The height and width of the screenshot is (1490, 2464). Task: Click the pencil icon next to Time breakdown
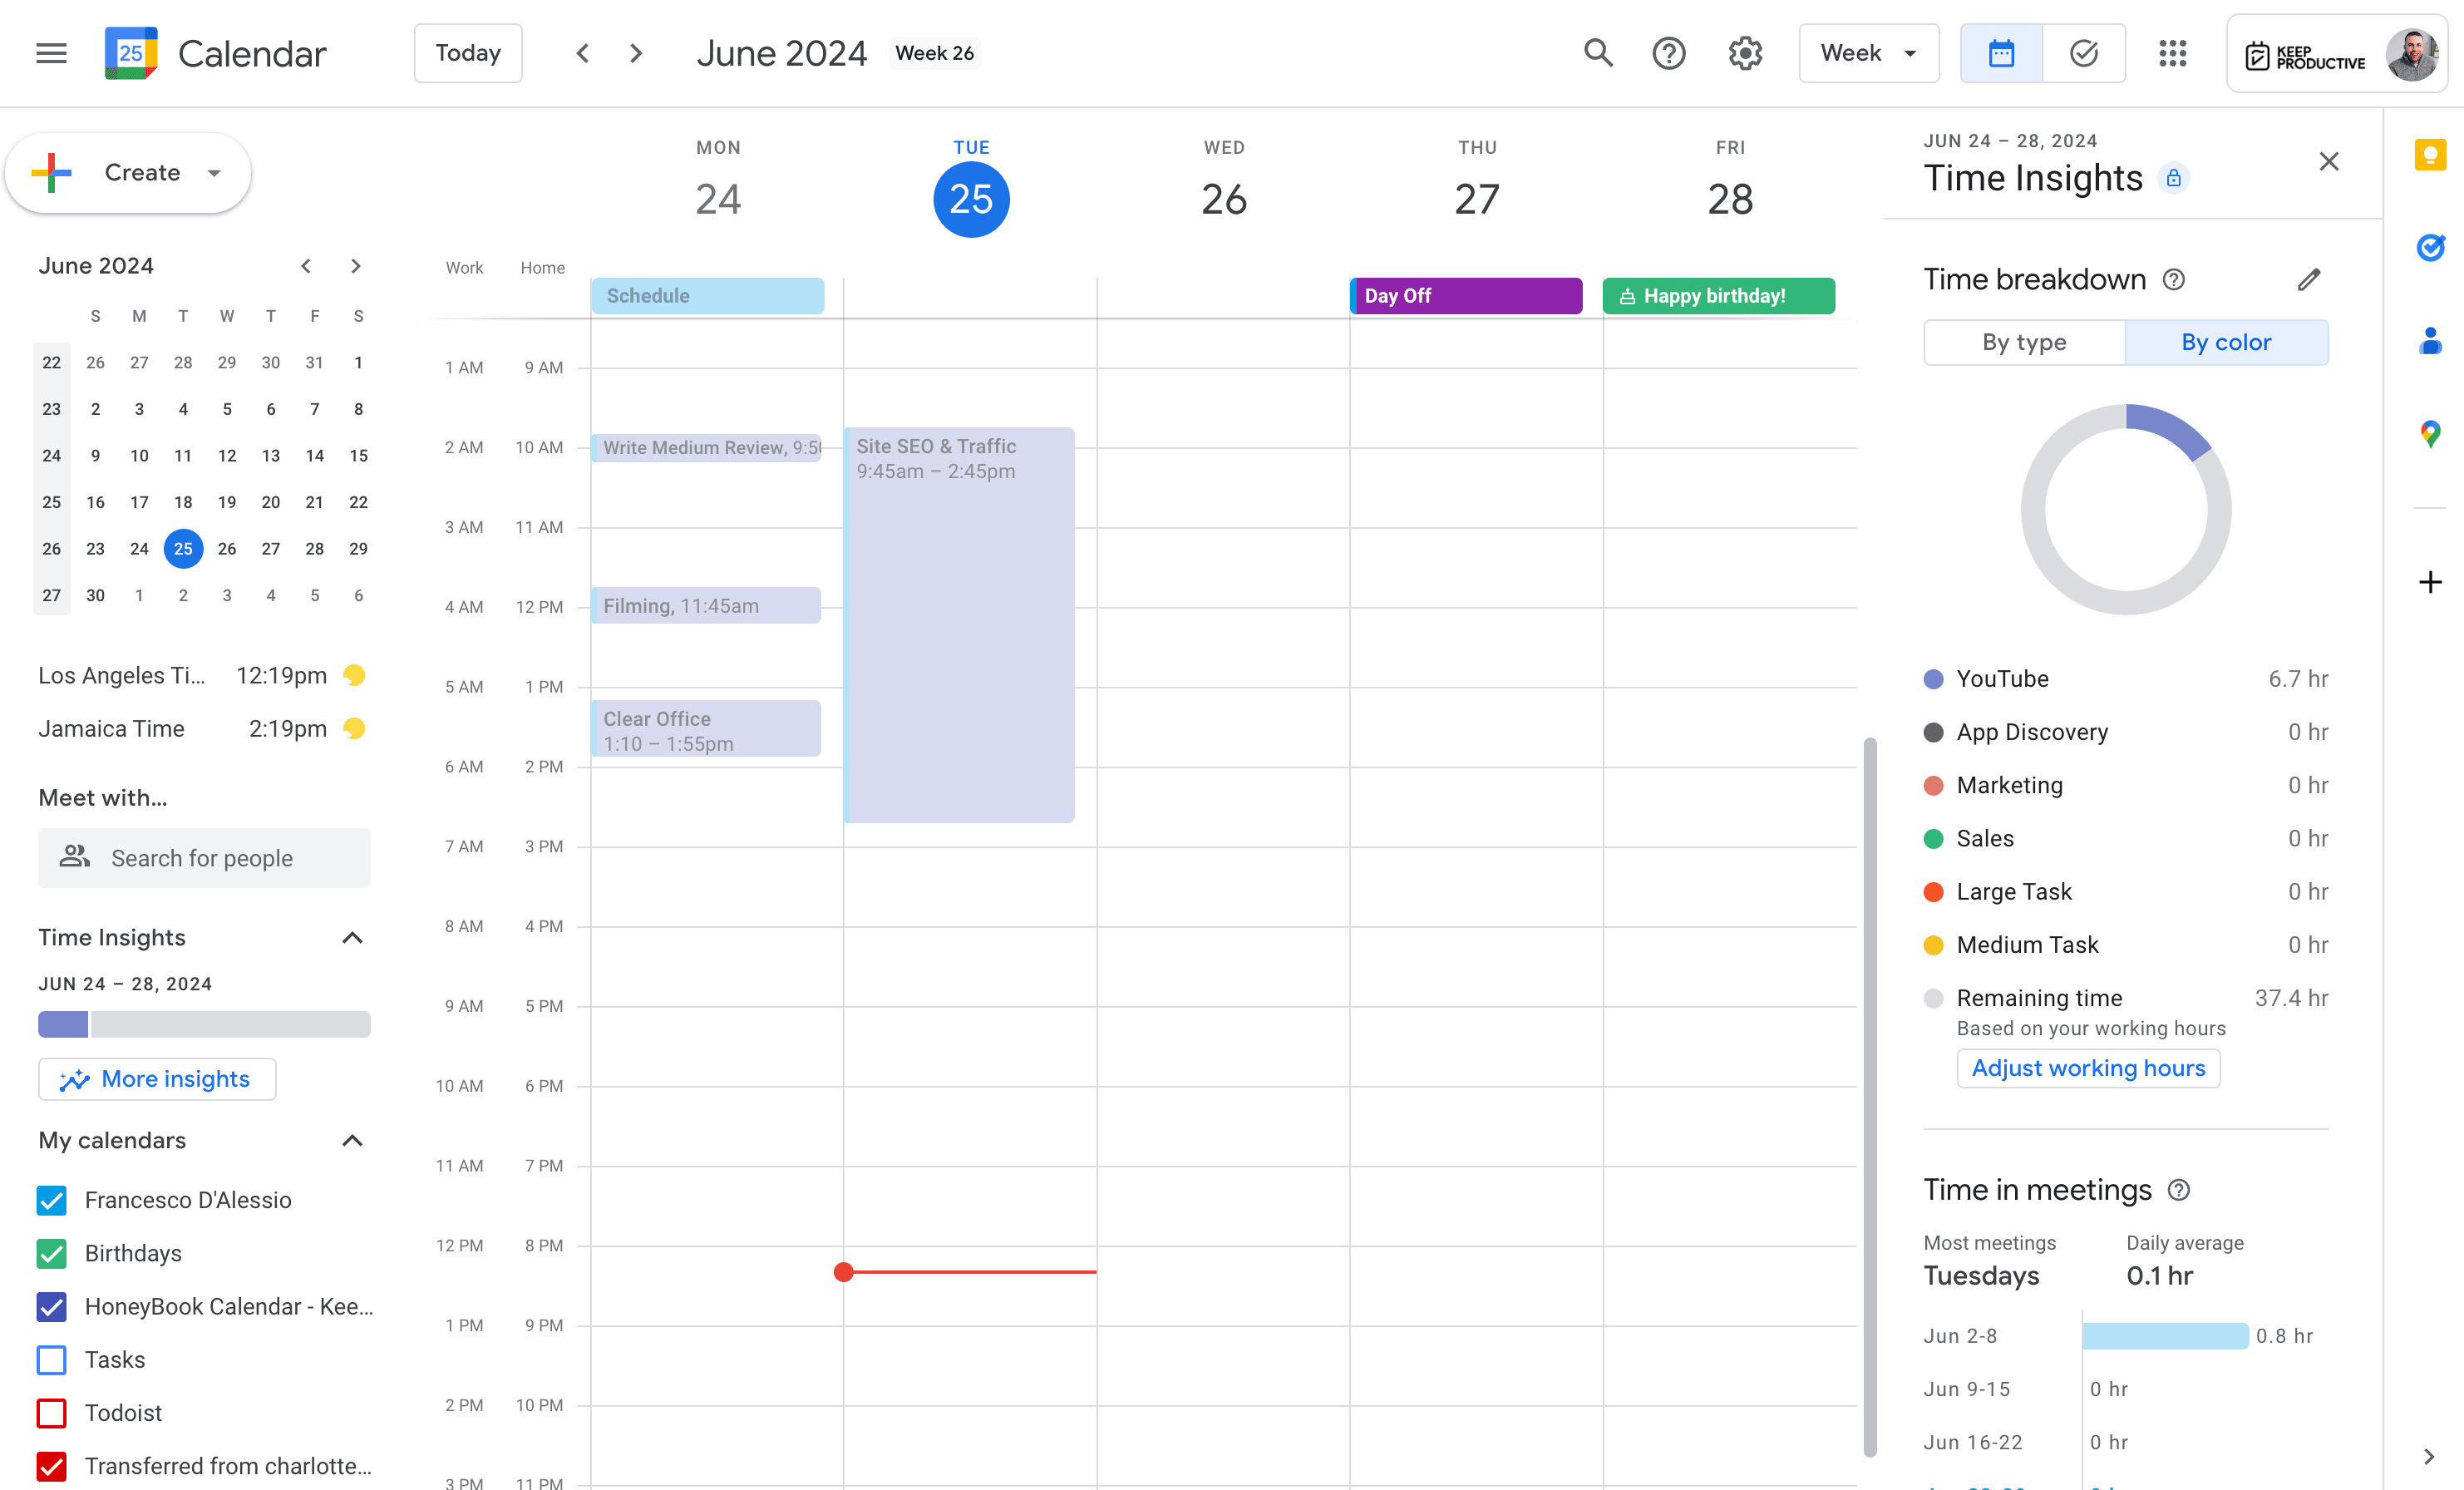(x=2310, y=279)
